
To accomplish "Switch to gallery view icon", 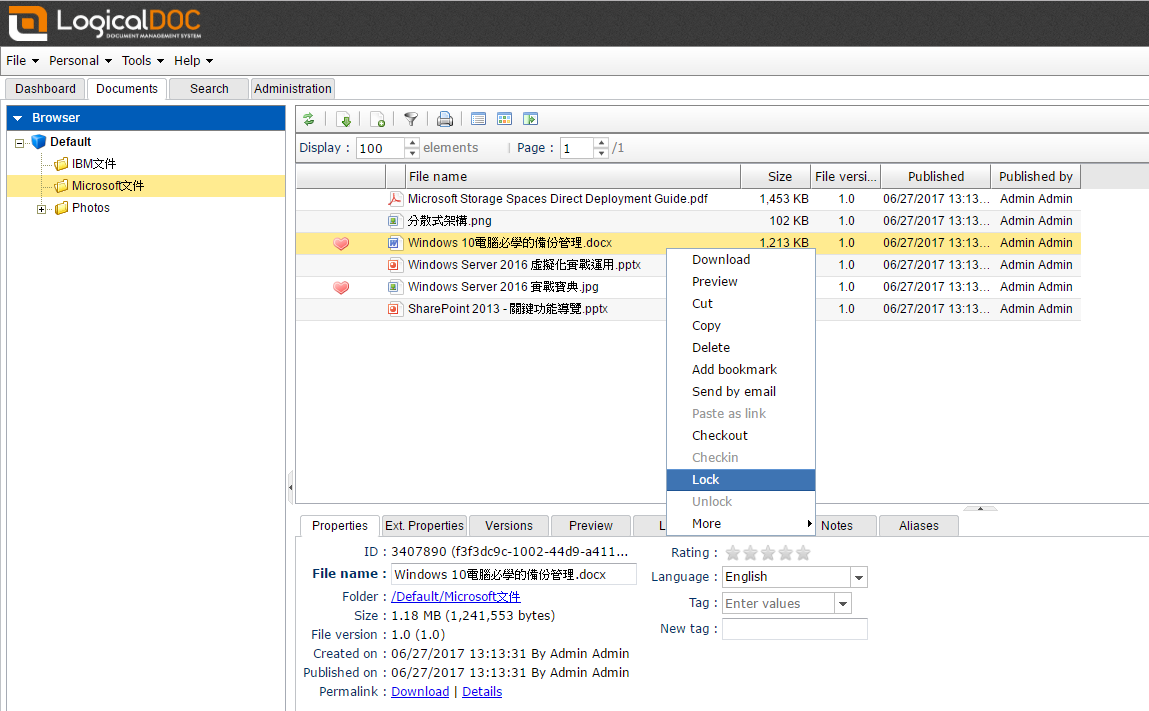I will pos(504,119).
